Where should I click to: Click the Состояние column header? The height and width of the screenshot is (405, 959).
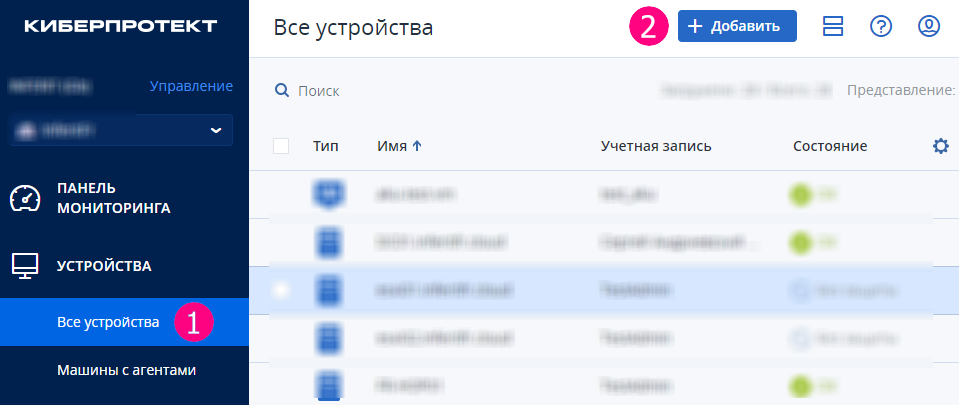click(830, 146)
